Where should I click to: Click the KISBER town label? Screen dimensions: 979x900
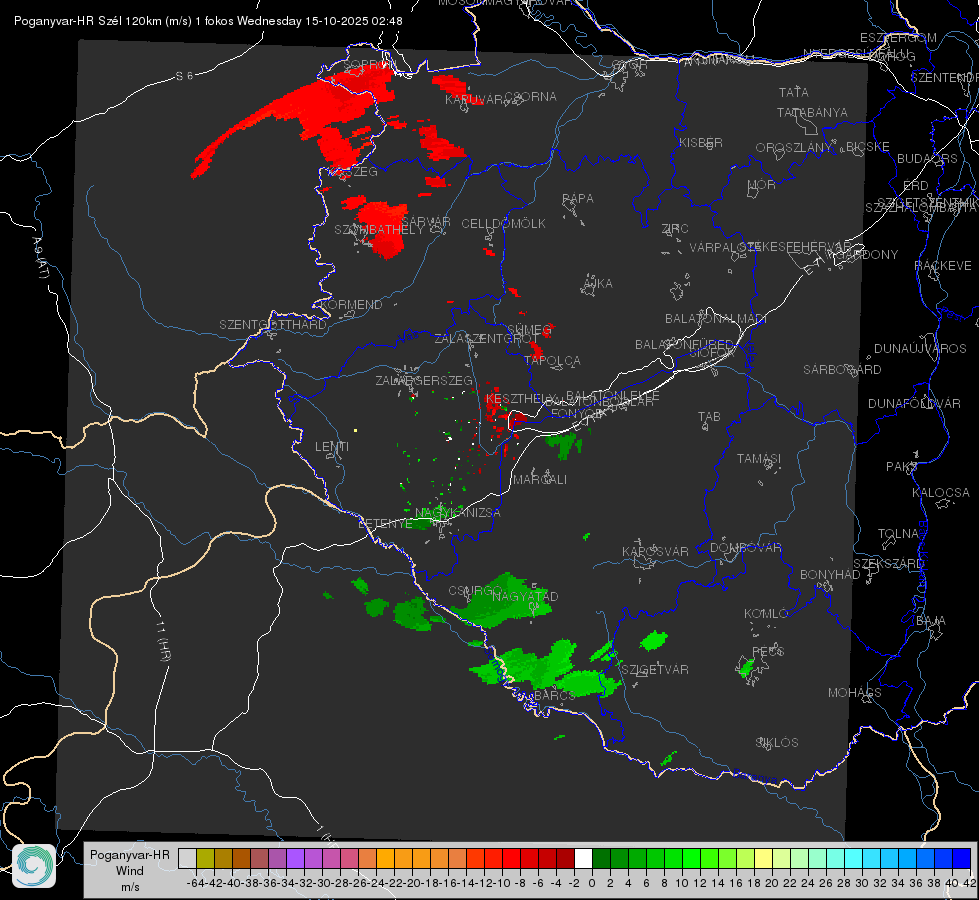(701, 143)
